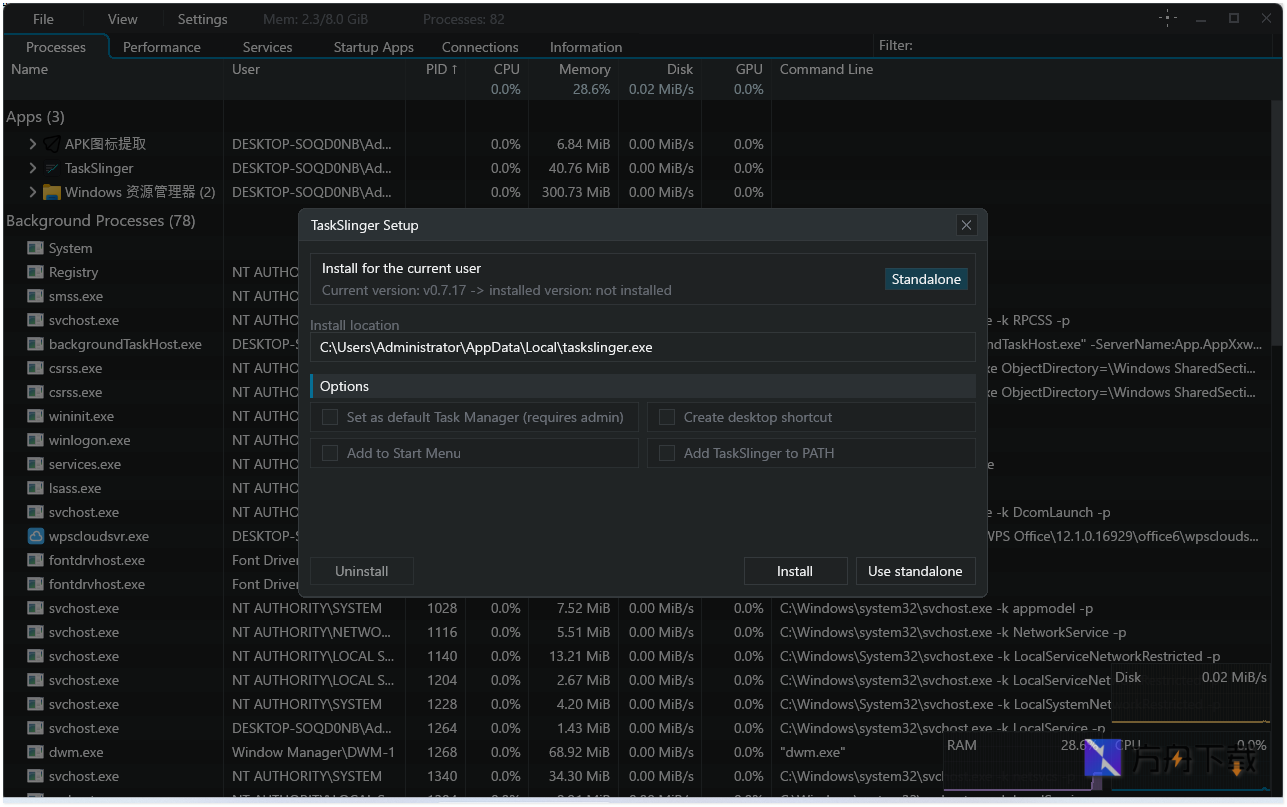This screenshot has width=1287, height=807.
Task: Expand the APK图标提取 app row
Action: click(x=33, y=144)
